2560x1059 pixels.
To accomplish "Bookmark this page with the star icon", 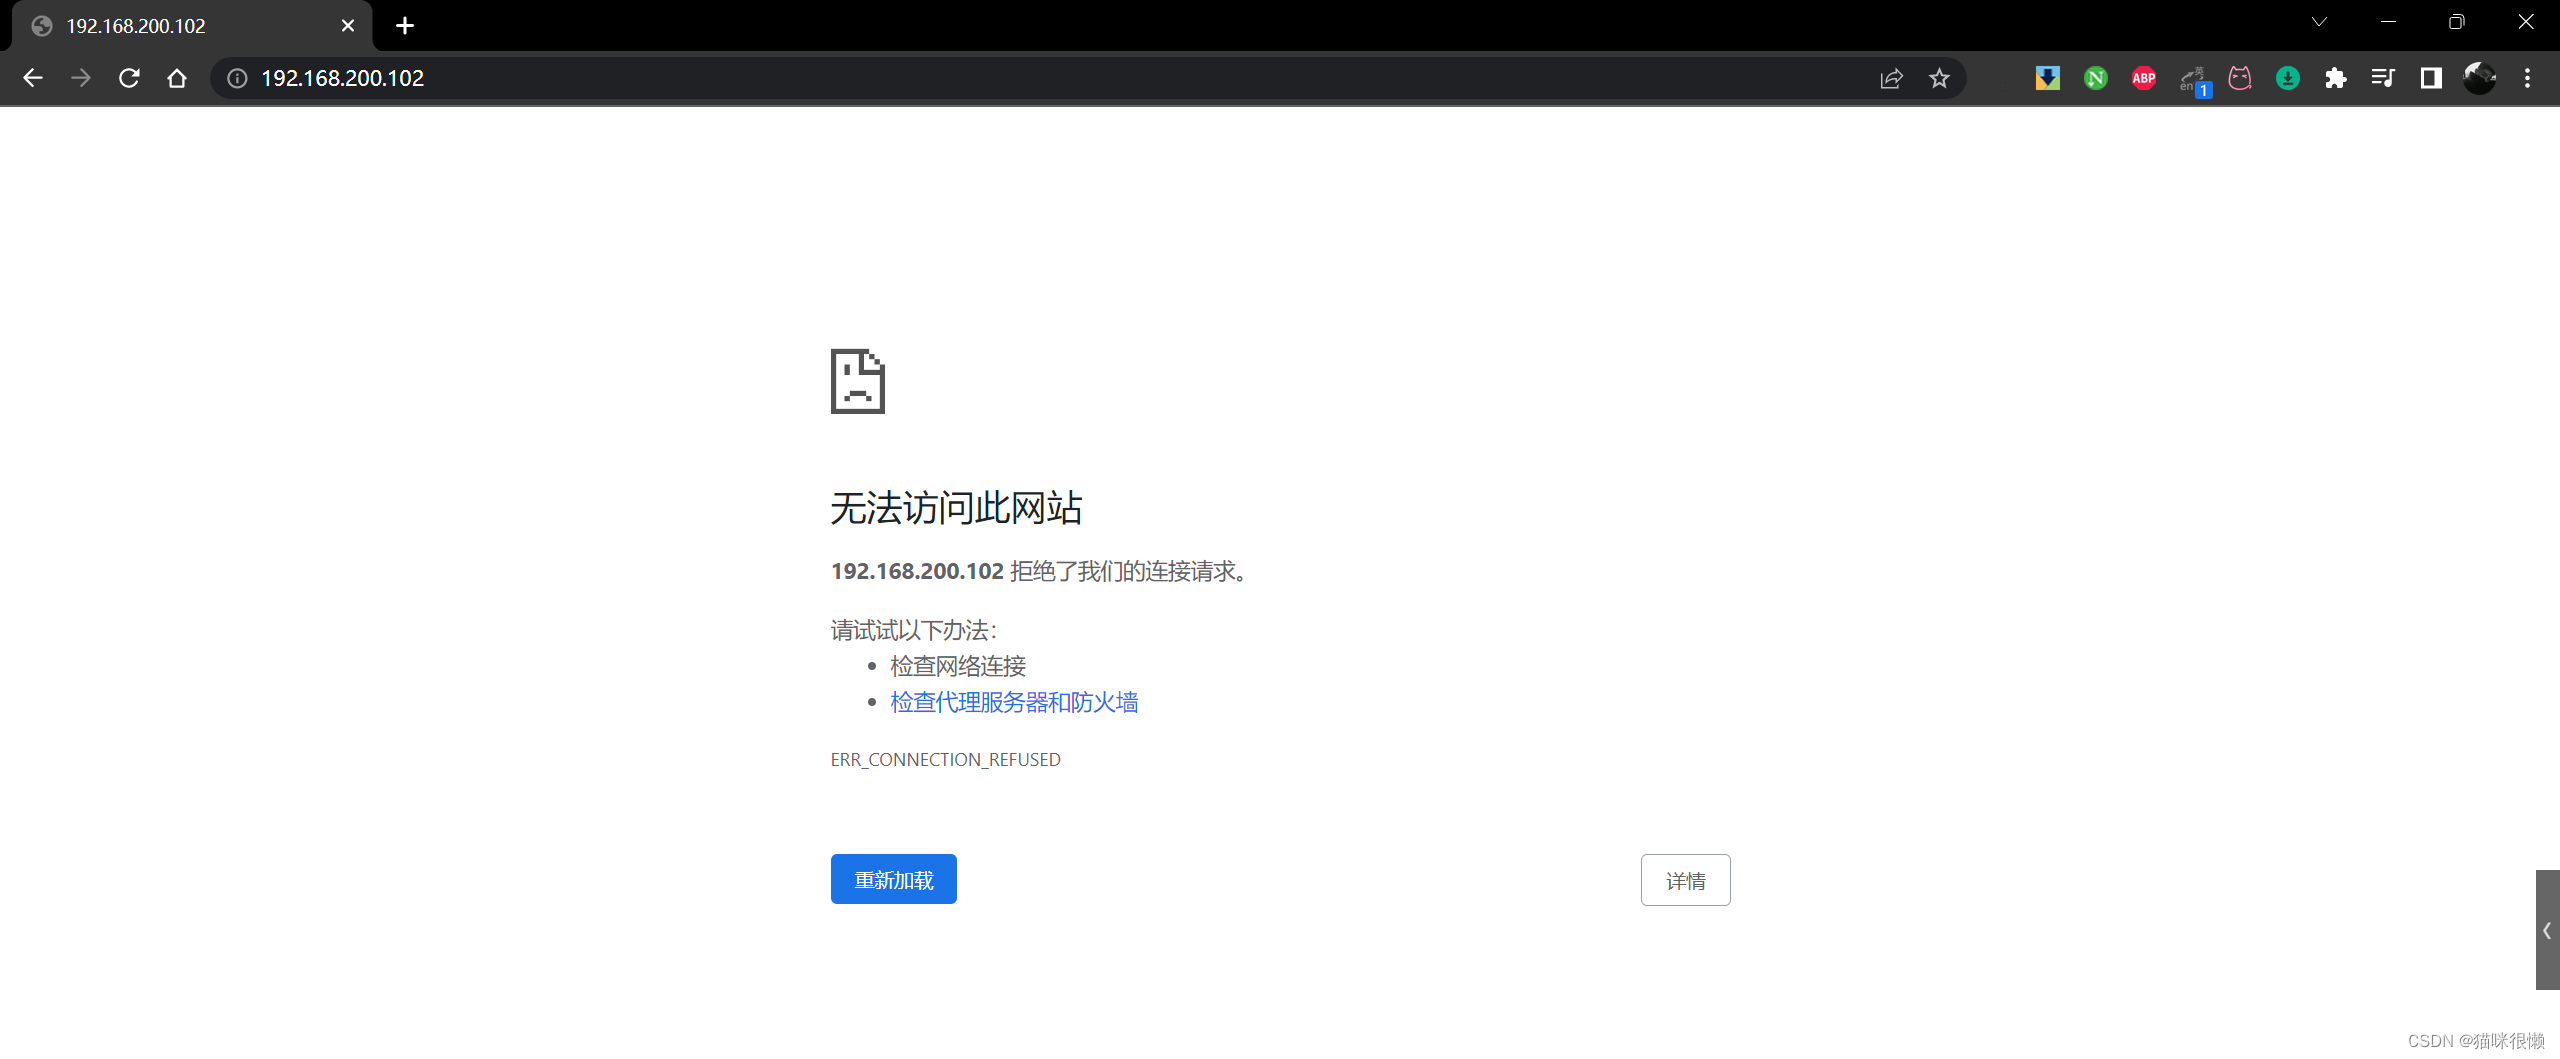I will (1939, 78).
